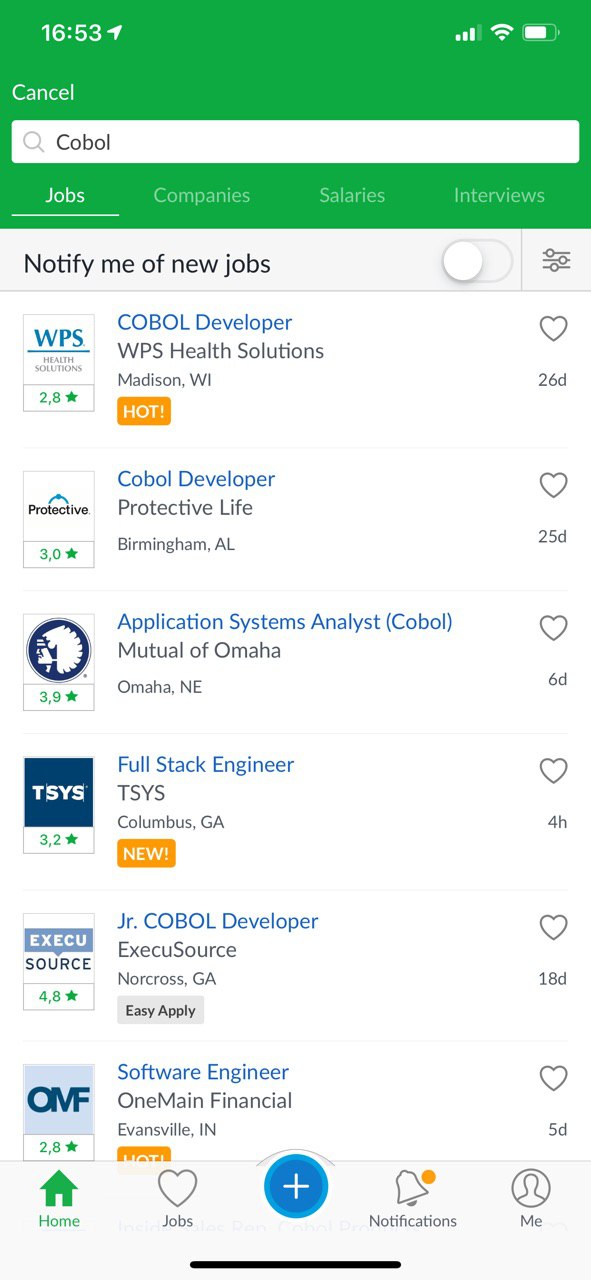Open Application Systems Analyst (Cobol) listing
591x1280 pixels.
click(x=285, y=621)
